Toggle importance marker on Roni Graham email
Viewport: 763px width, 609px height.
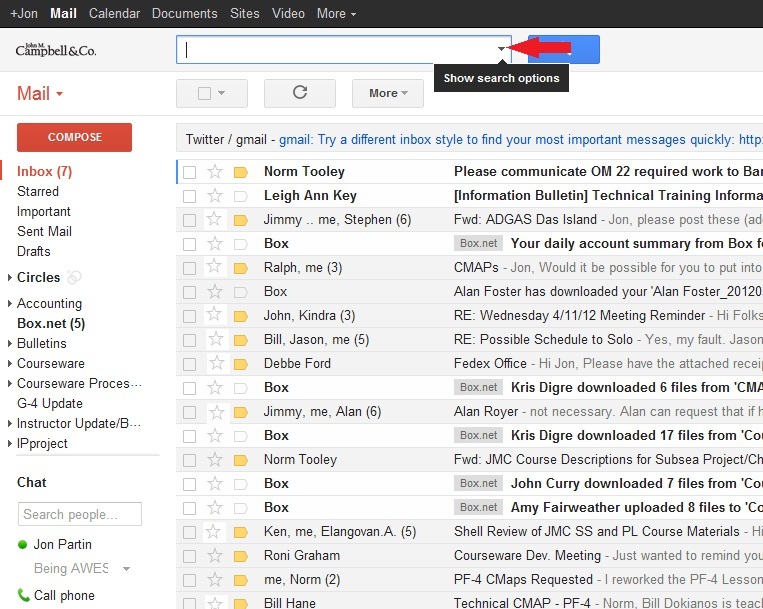(241, 556)
